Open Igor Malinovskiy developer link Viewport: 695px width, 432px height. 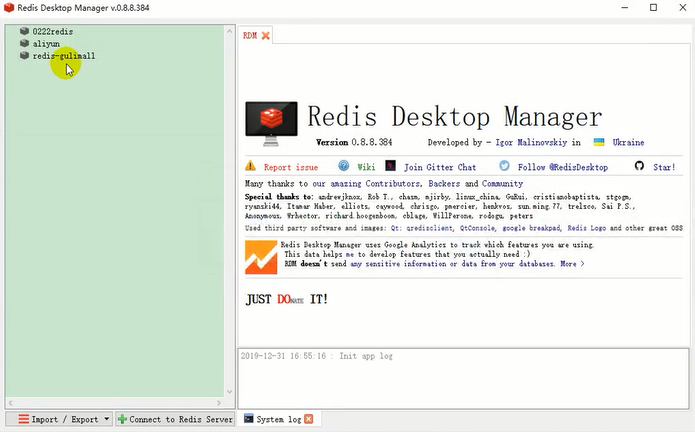tap(531, 142)
